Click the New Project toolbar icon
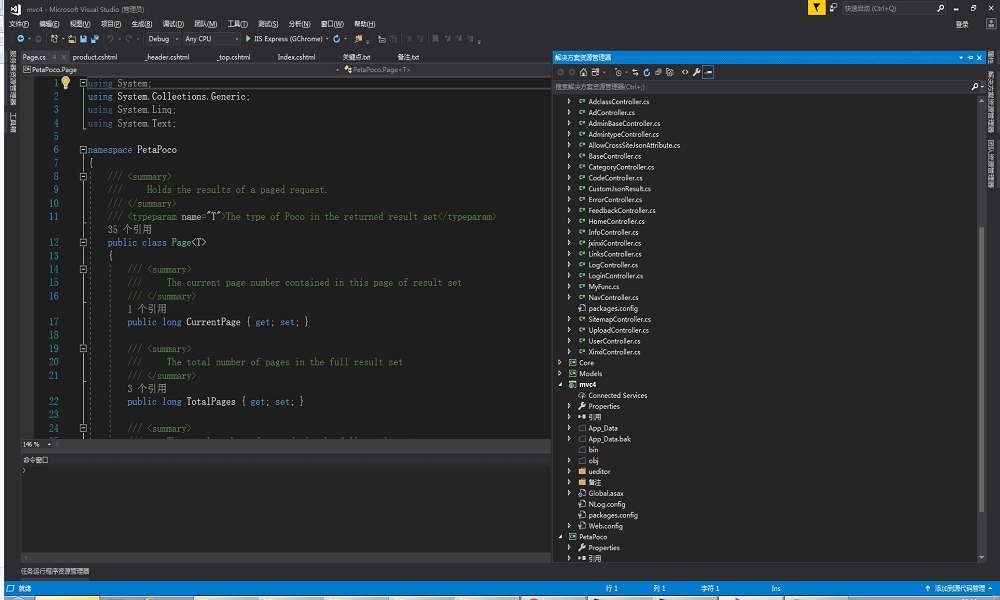Screen dimensions: 1000x600 click(x=54, y=39)
